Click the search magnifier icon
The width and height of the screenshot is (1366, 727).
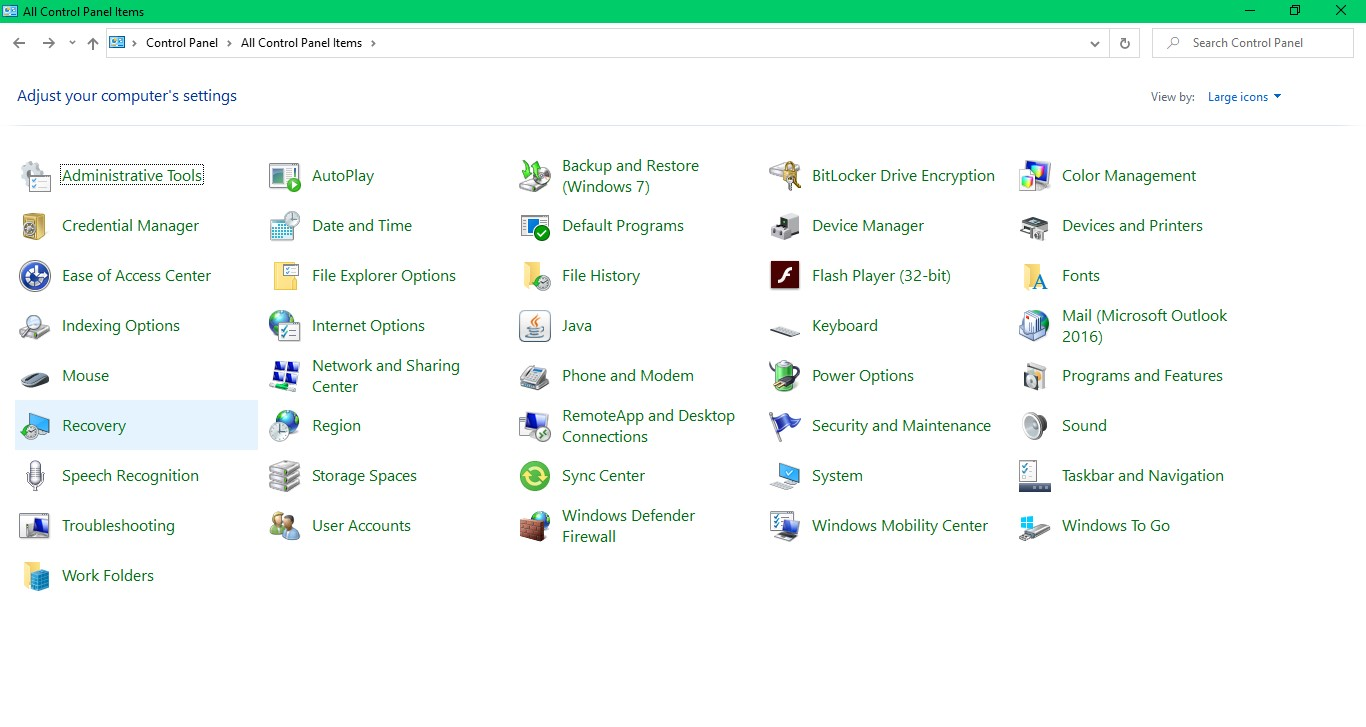tap(1172, 43)
